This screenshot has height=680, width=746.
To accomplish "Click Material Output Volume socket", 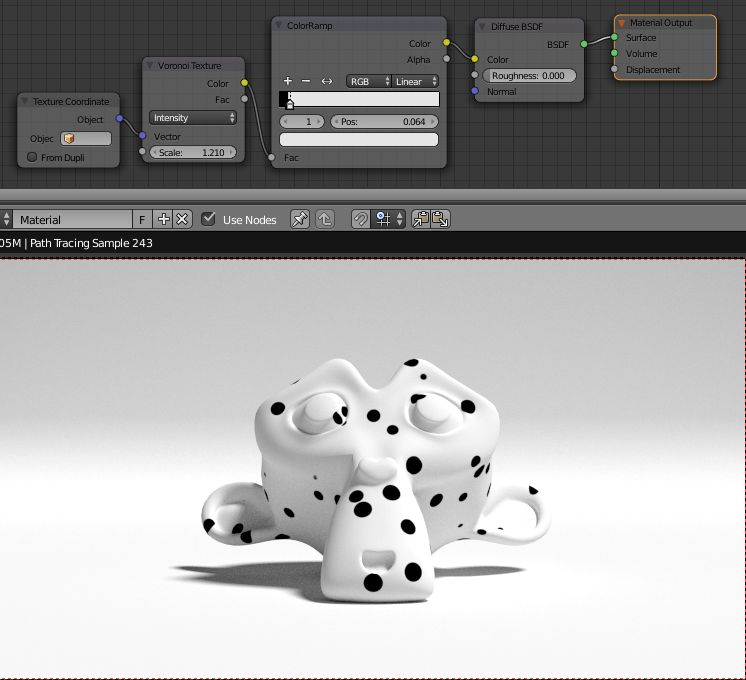I will pyautogui.click(x=614, y=53).
